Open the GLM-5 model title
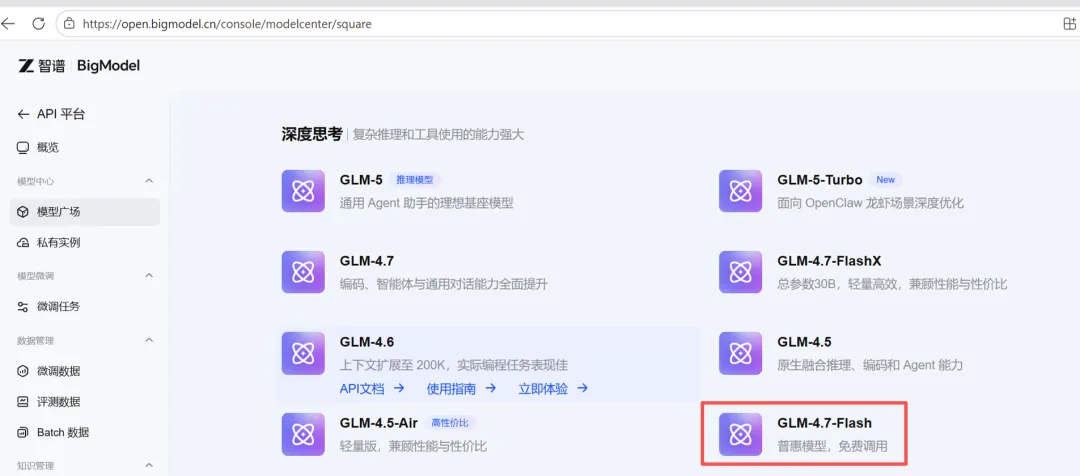This screenshot has width=1080, height=476. pos(361,180)
